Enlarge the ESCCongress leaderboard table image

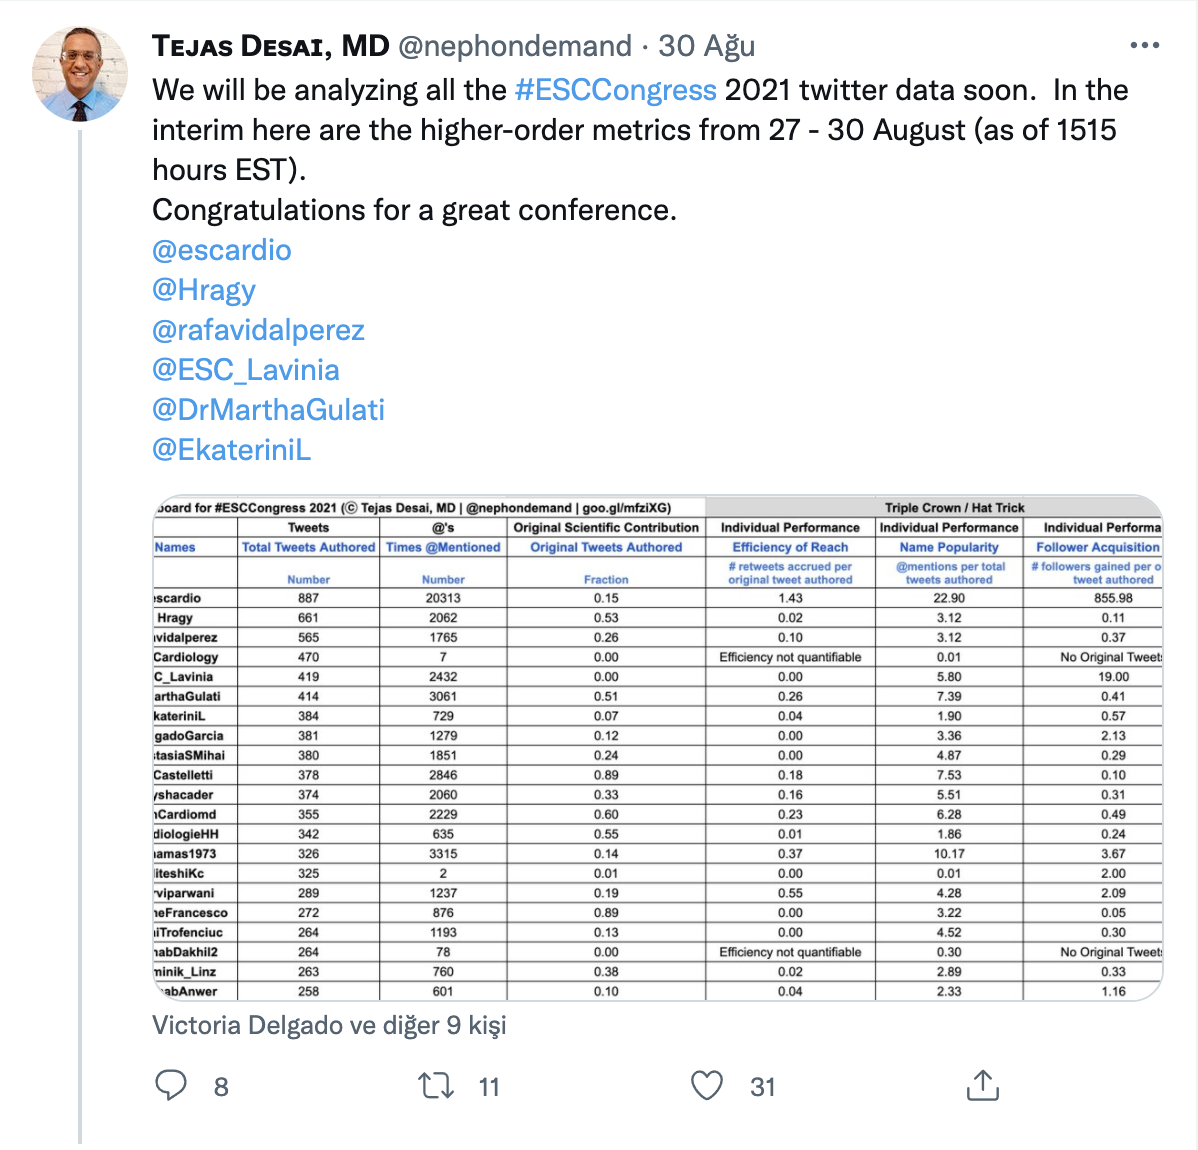point(658,748)
